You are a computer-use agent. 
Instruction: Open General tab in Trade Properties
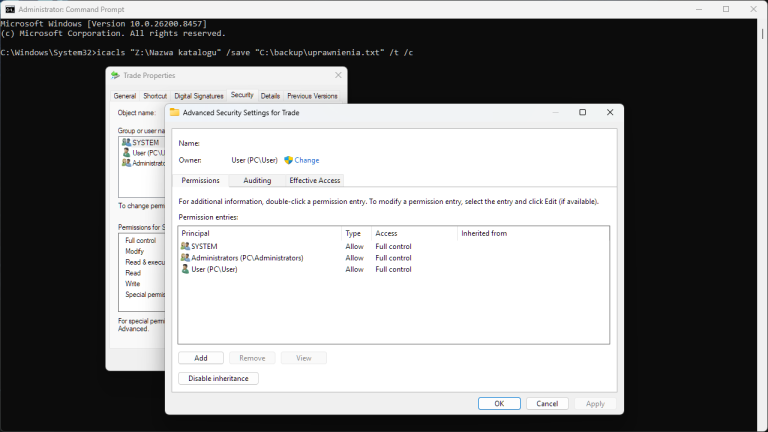(124, 96)
